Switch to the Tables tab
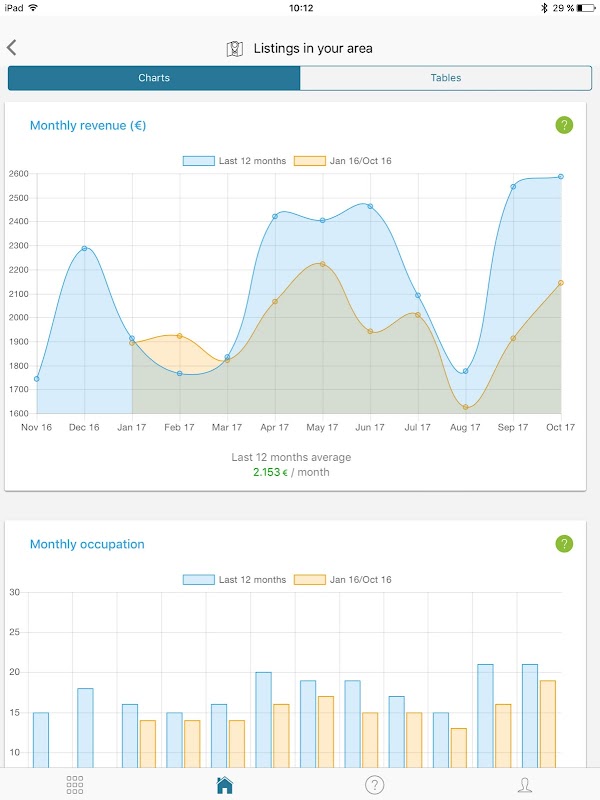The image size is (600, 800). (x=446, y=78)
